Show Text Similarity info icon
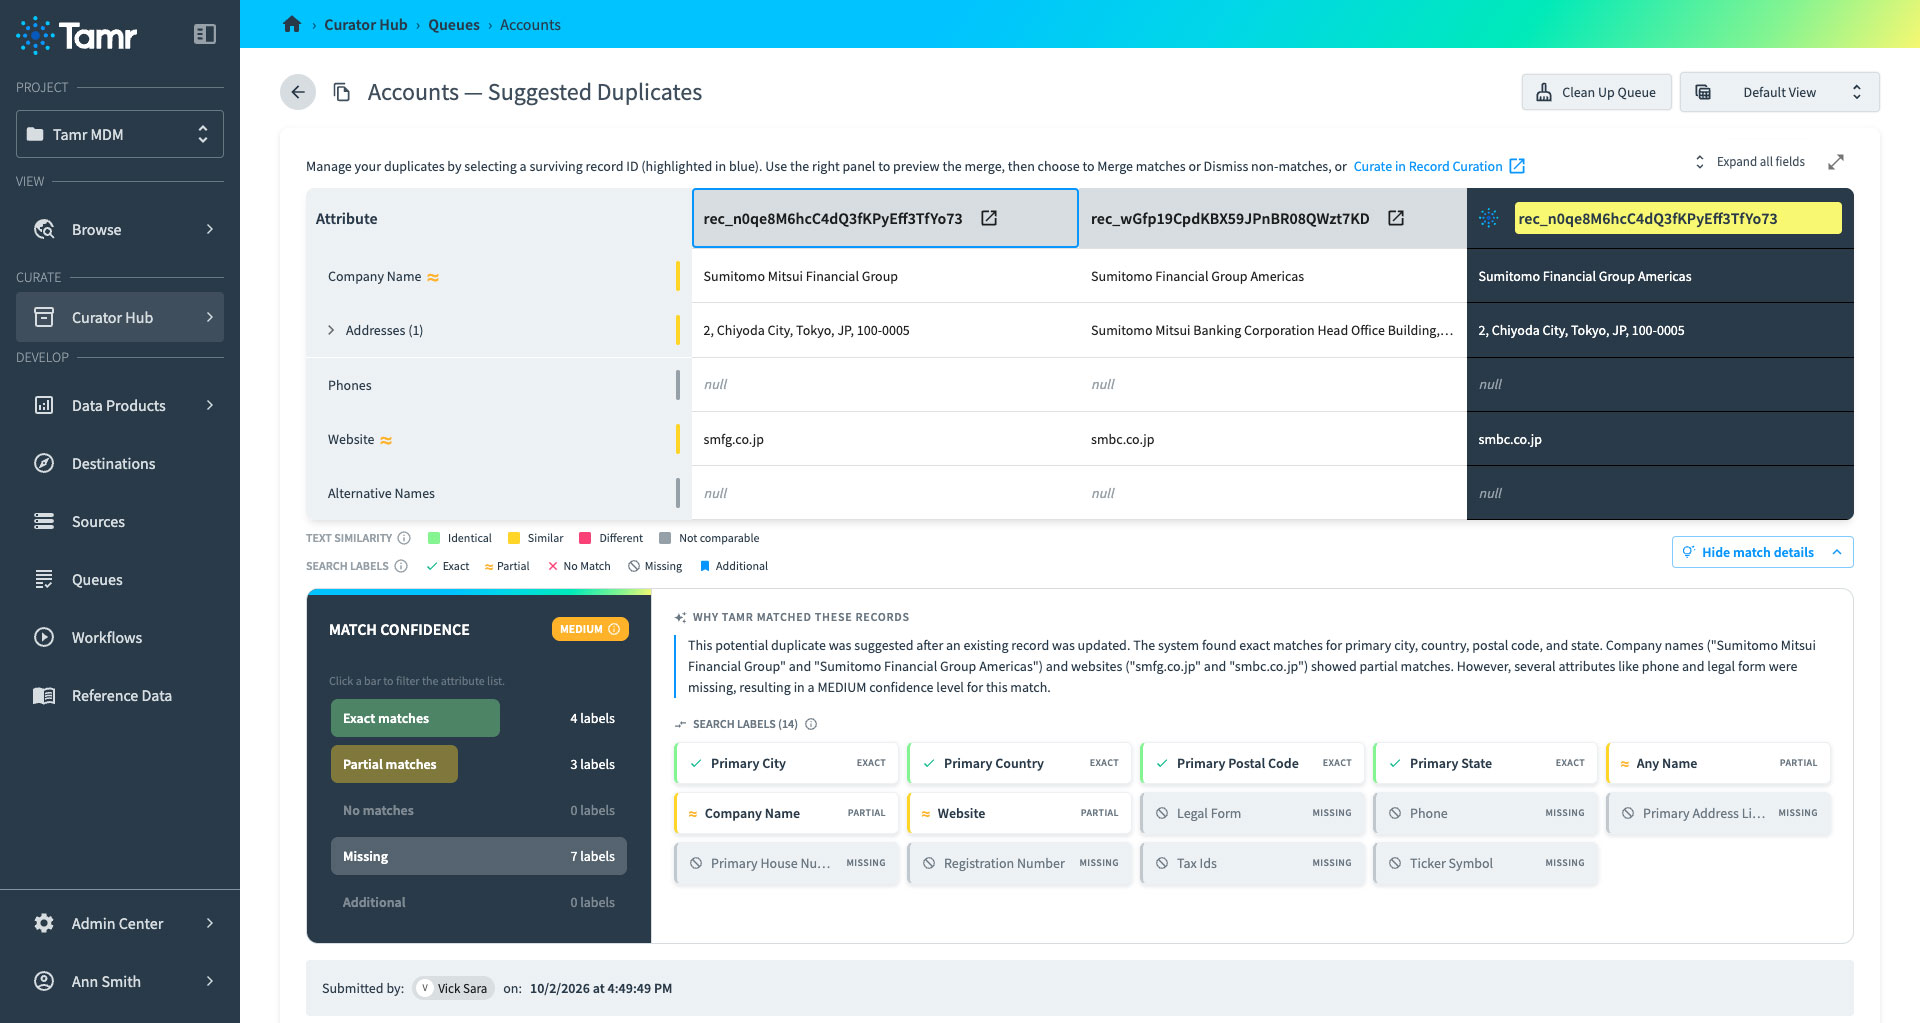Screen dimensions: 1920x1023 [x=404, y=538]
